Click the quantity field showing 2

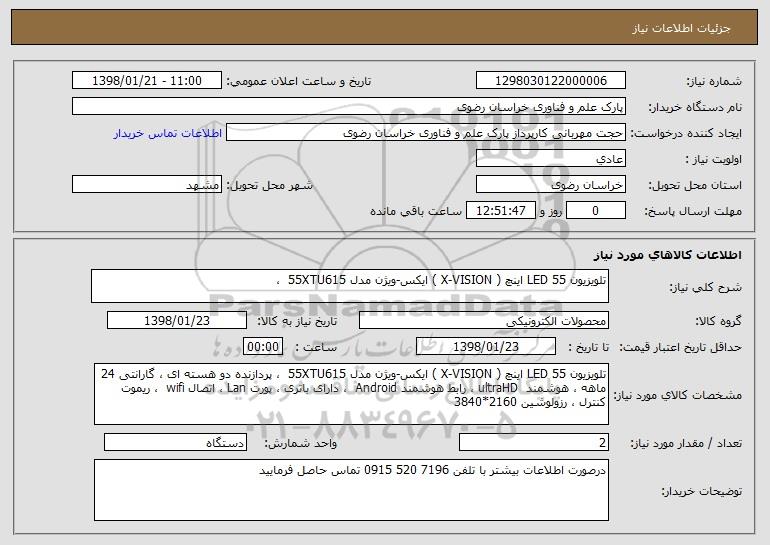[x=534, y=442]
